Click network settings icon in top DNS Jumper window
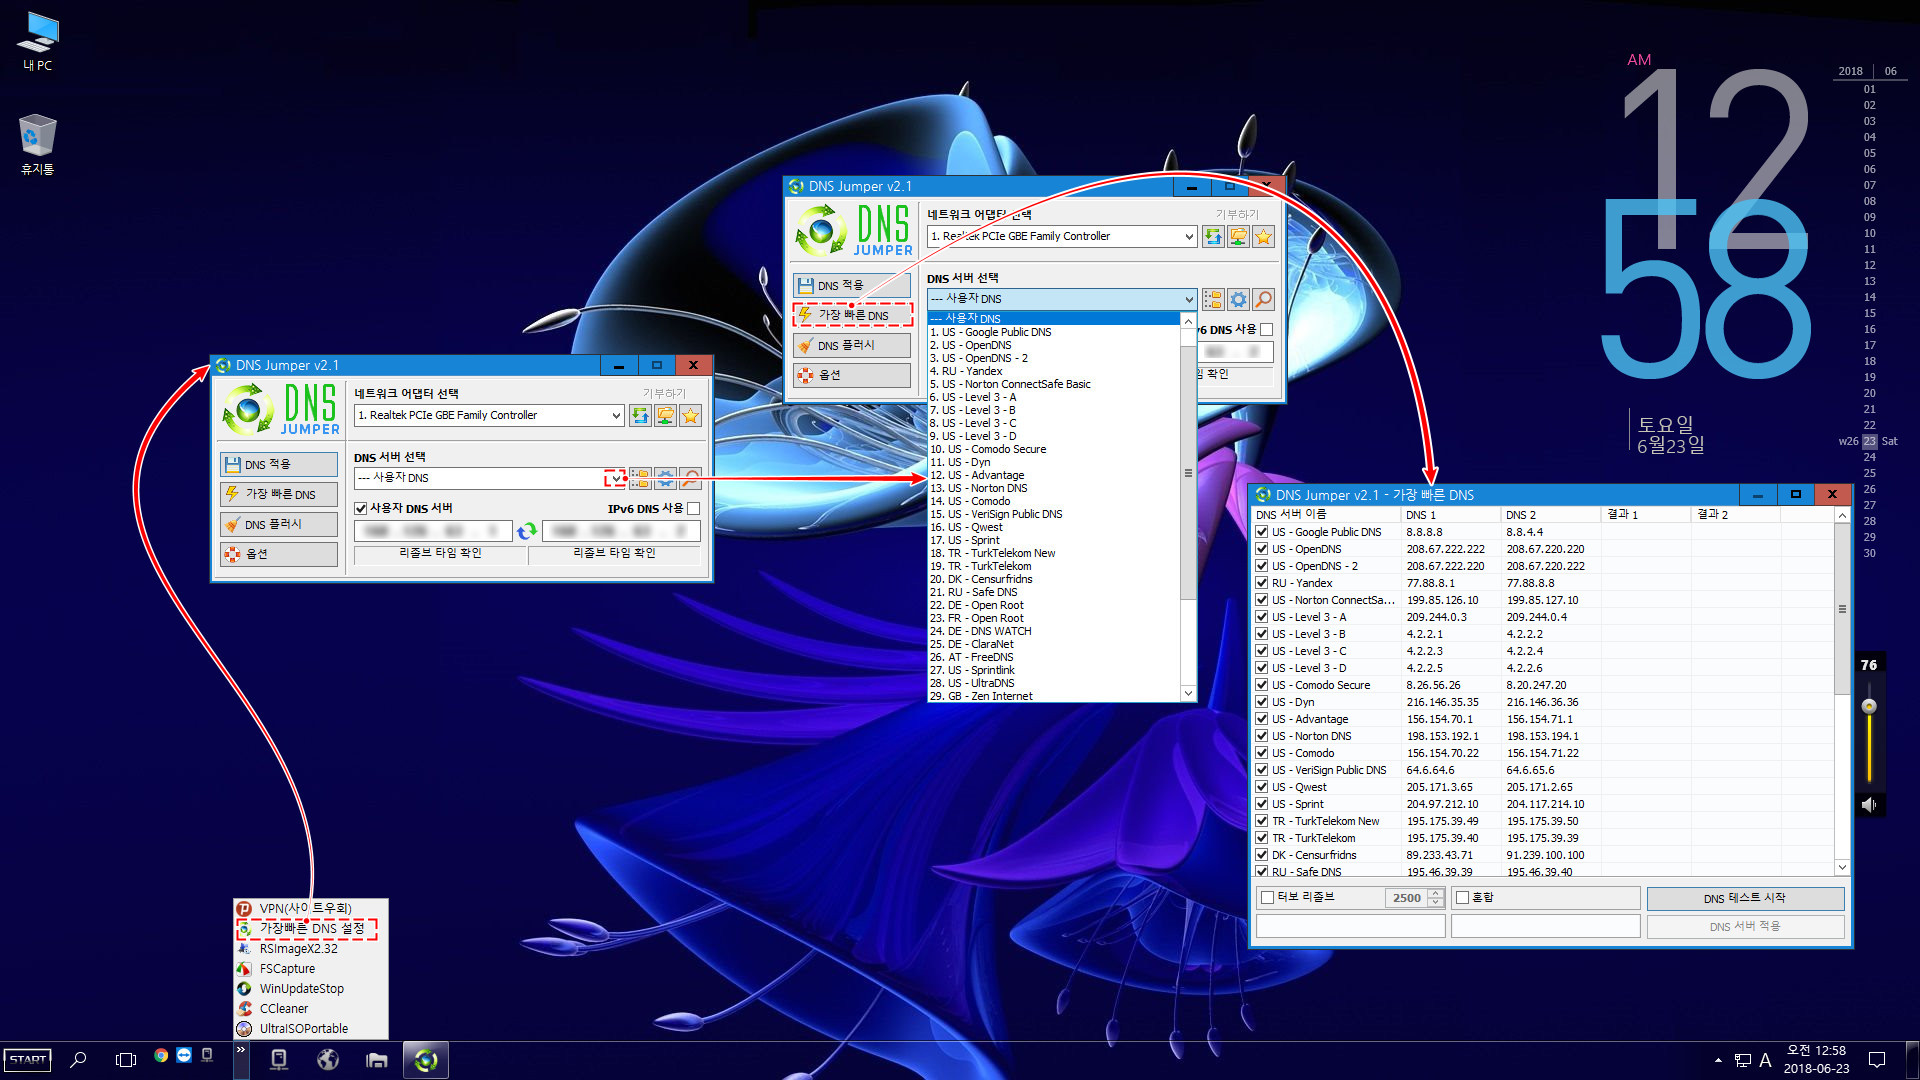Screen dimensions: 1920x1080 tap(1238, 237)
